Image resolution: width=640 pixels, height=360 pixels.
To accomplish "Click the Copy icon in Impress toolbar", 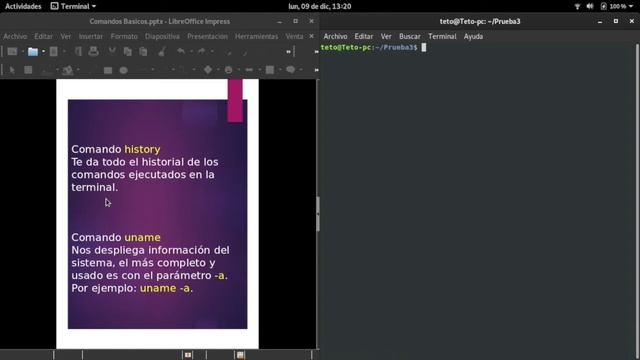I will (x=127, y=51).
